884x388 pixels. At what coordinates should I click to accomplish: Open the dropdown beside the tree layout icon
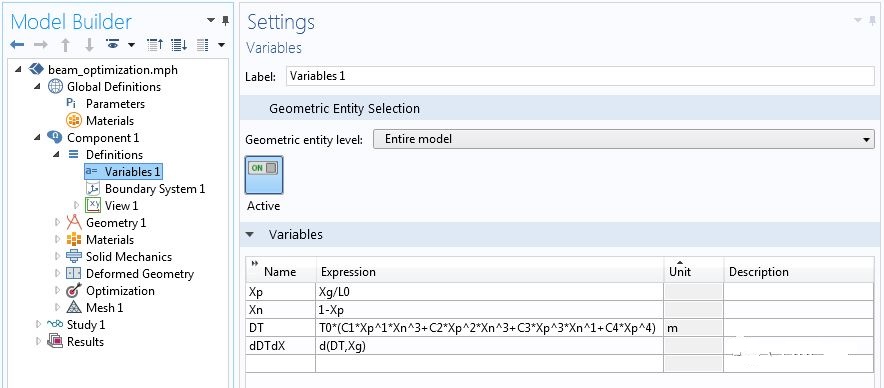pos(221,45)
